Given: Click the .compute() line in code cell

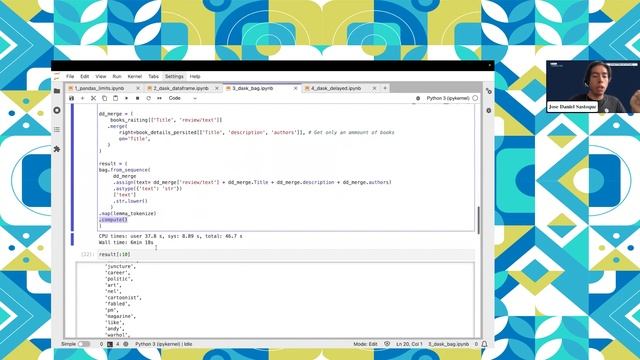Looking at the screenshot, I should [113, 220].
